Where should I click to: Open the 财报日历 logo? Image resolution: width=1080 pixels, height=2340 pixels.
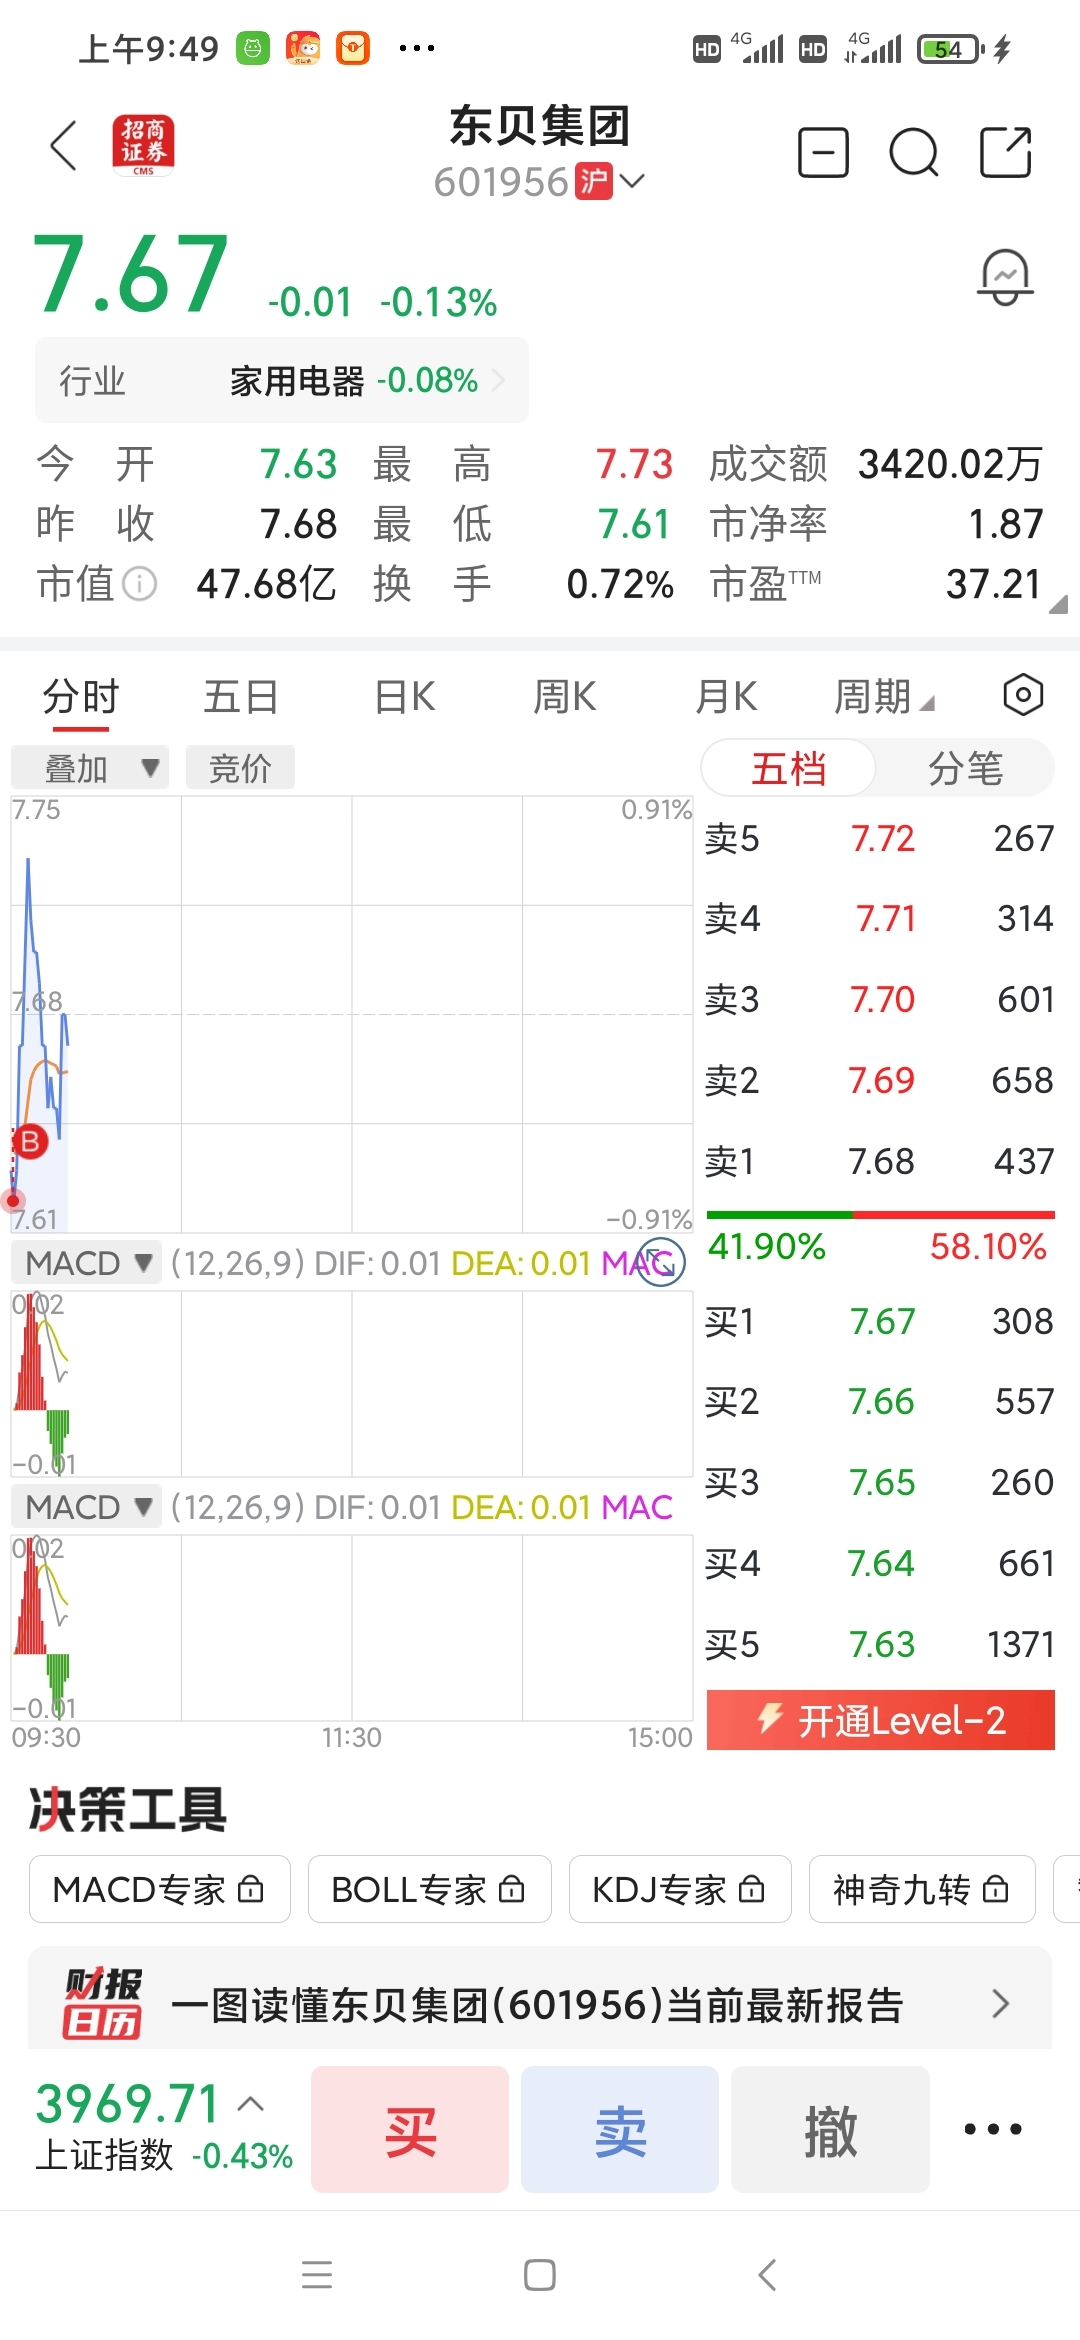pyautogui.click(x=103, y=2003)
